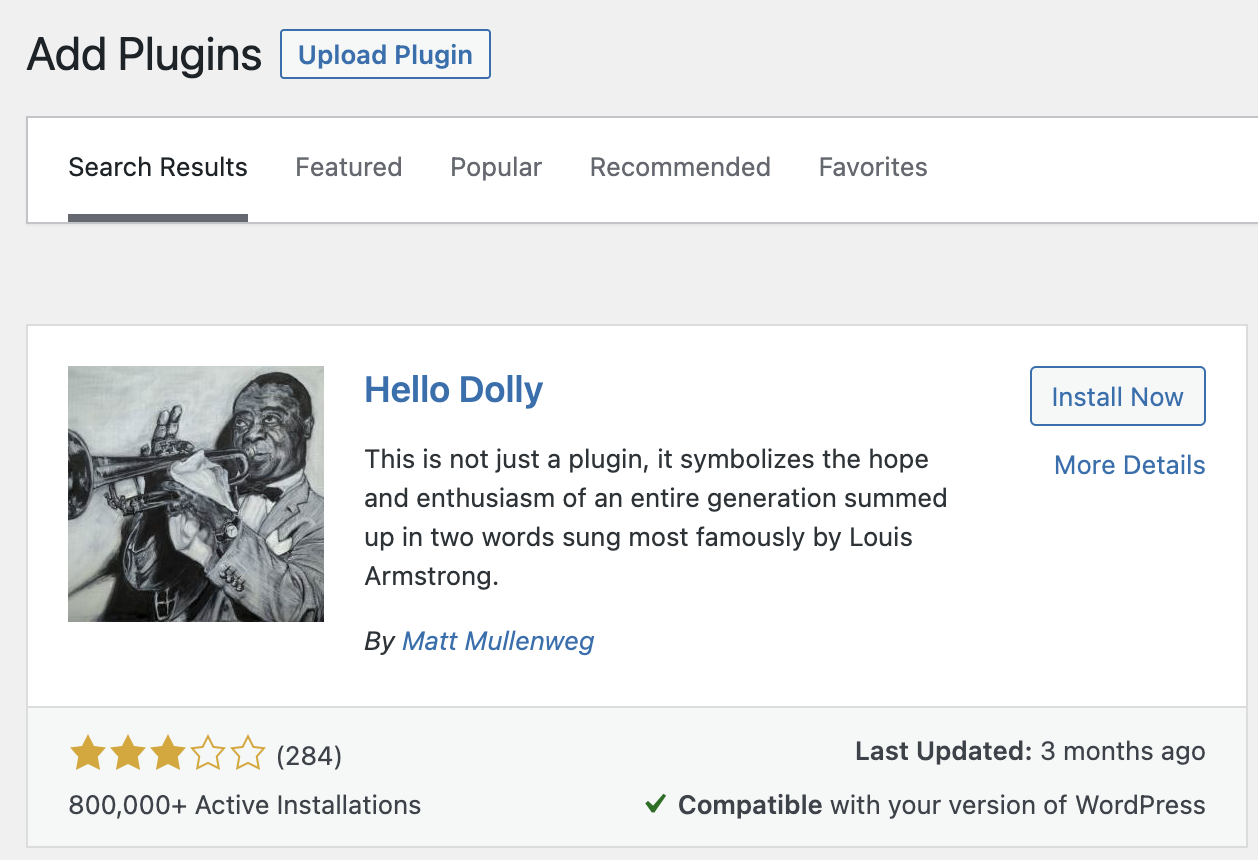This screenshot has width=1258, height=860.
Task: View More Details for Hello Dolly
Action: (x=1130, y=465)
